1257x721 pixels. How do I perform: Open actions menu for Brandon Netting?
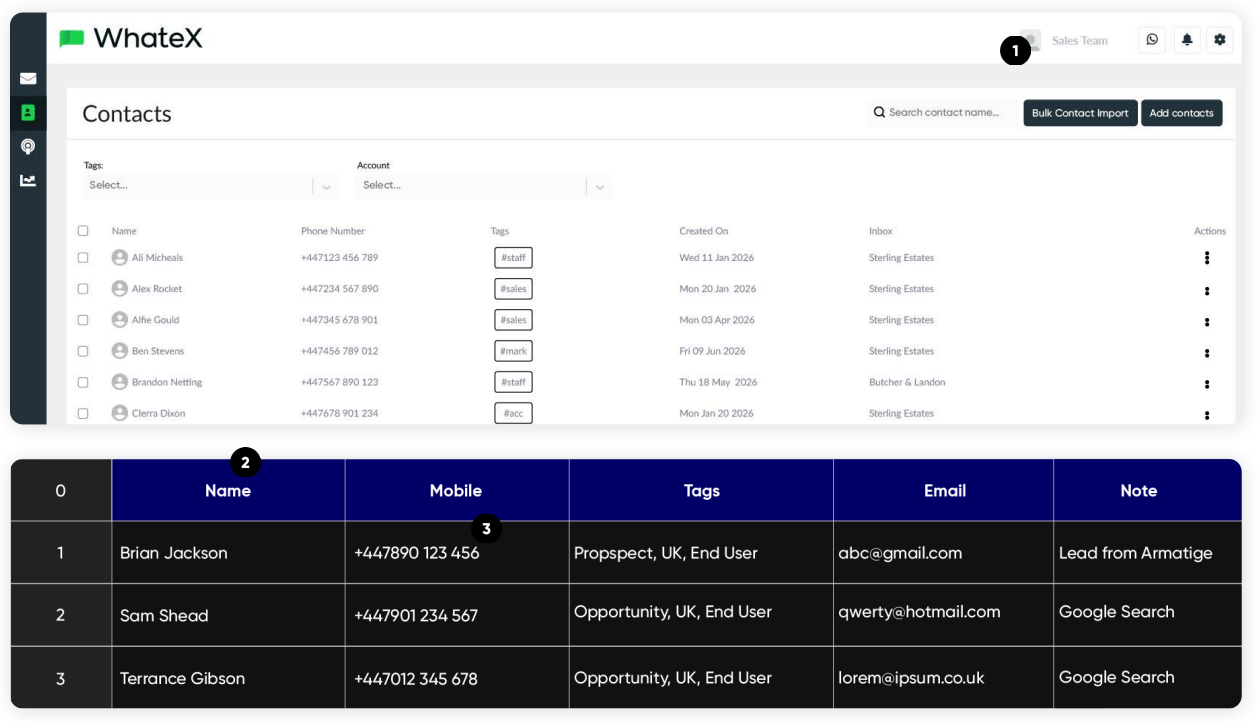pyautogui.click(x=1207, y=383)
